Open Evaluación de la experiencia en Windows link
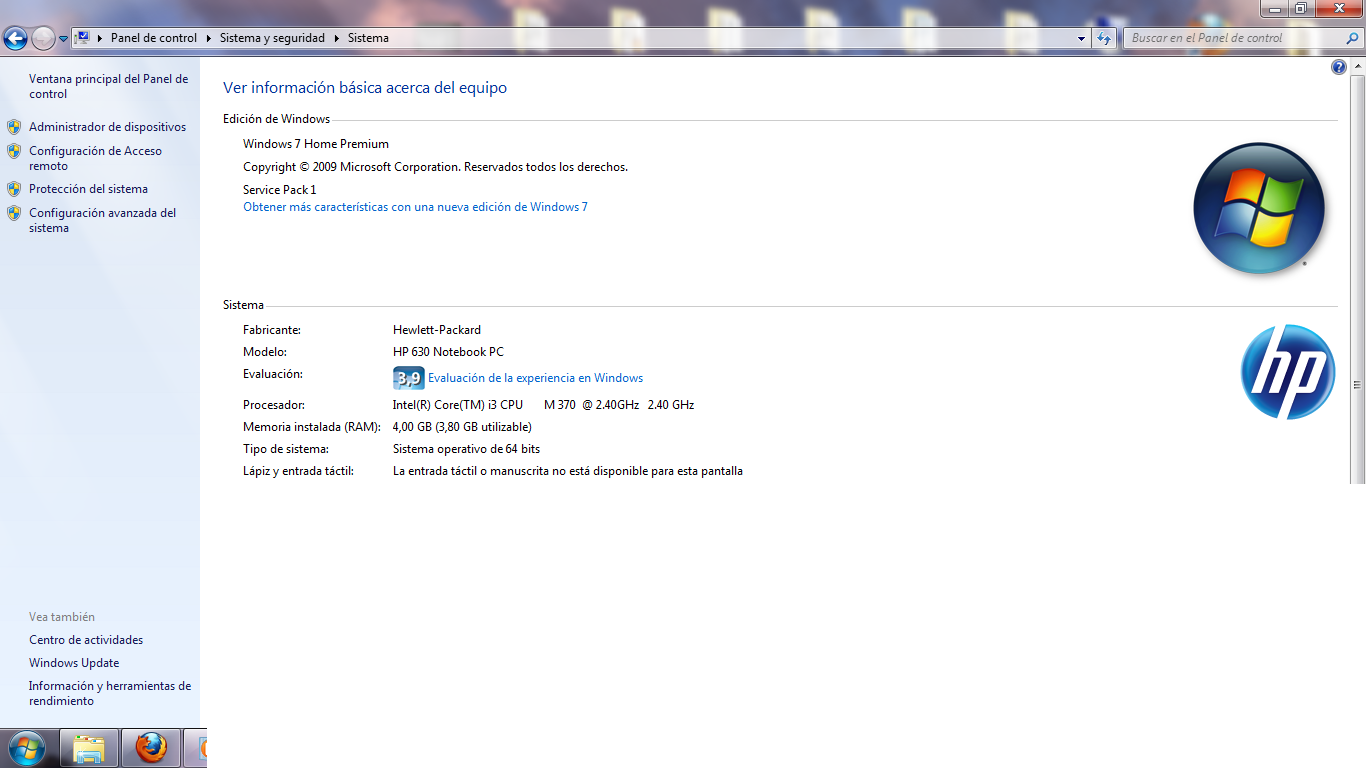 535,378
